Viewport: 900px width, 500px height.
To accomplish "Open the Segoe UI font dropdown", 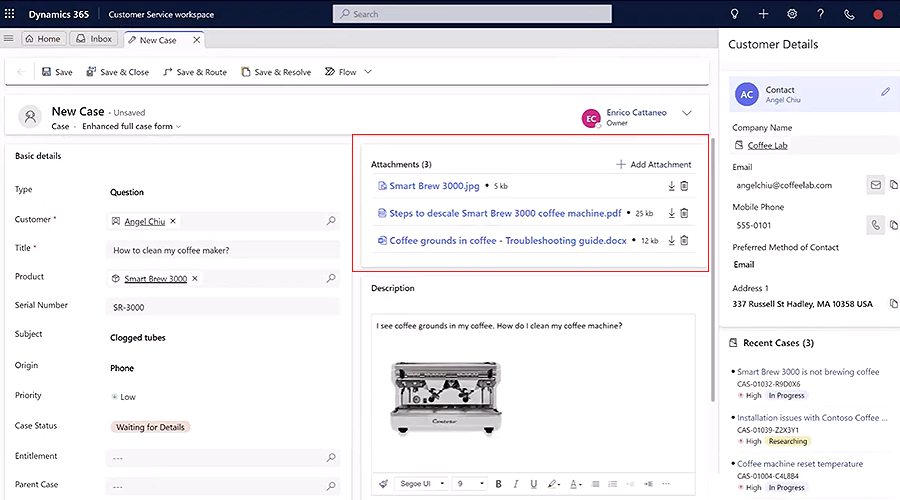I will [x=422, y=484].
